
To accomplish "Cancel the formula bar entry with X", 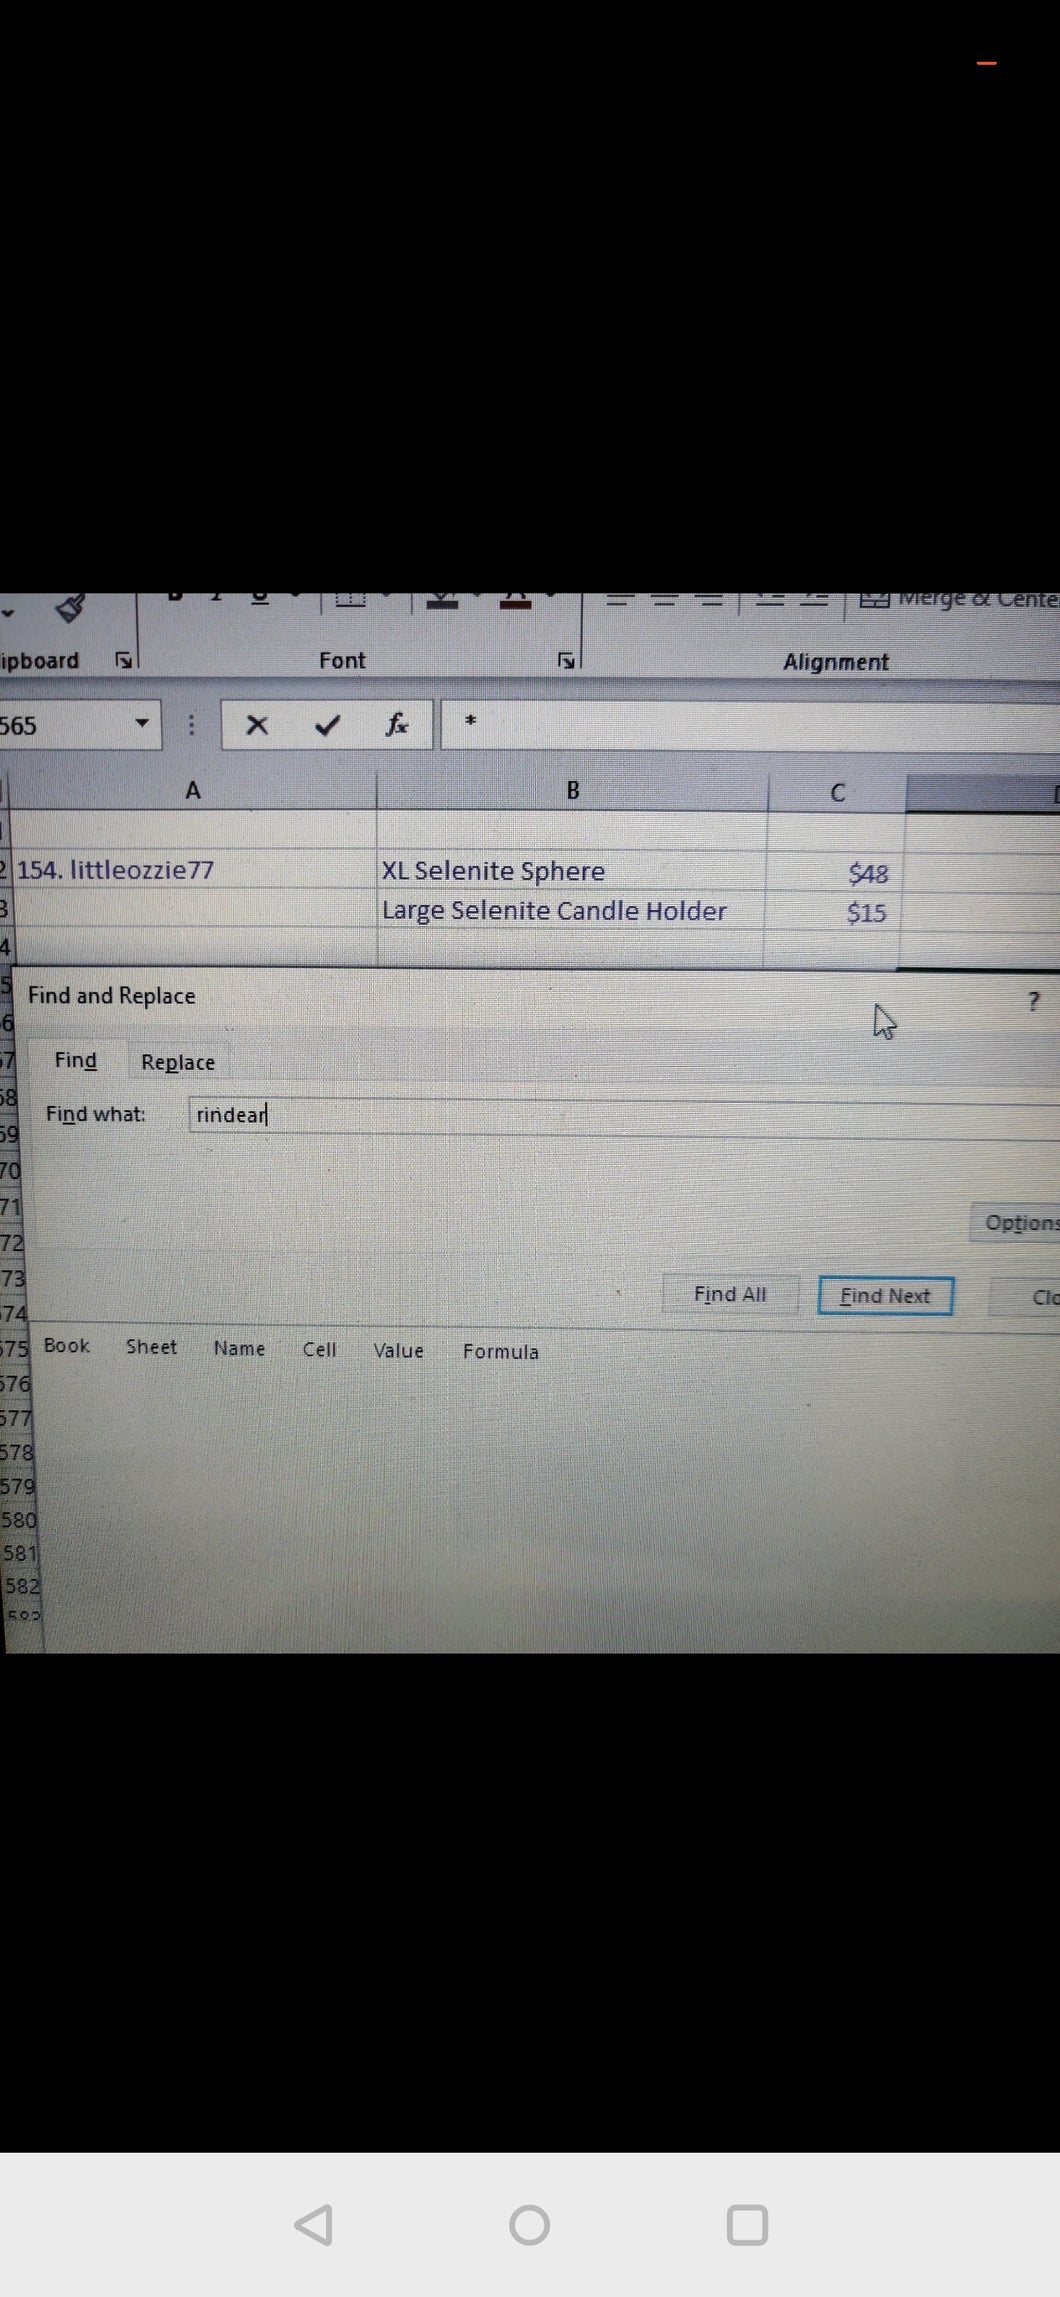I will (257, 725).
